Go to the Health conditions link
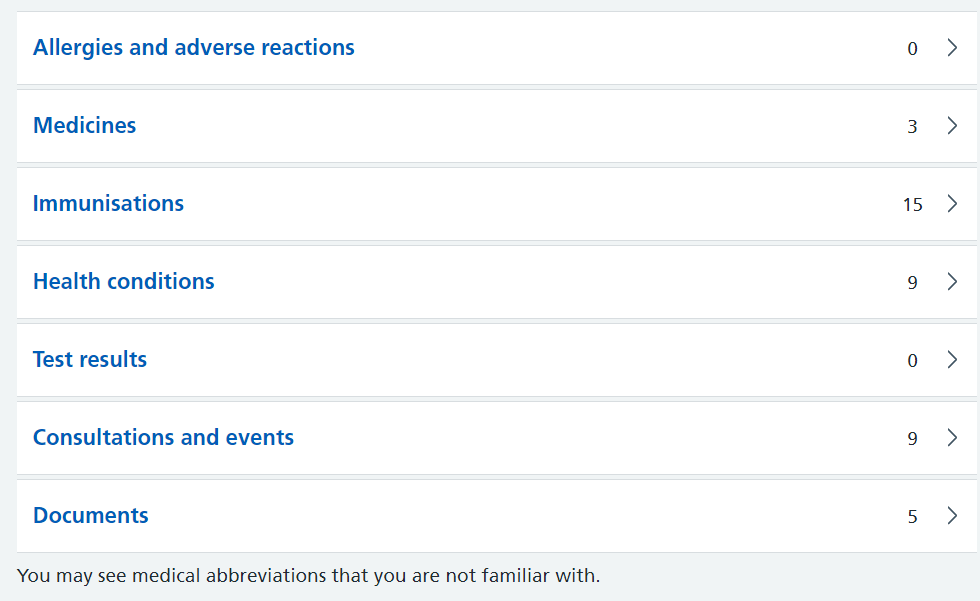The width and height of the screenshot is (980, 601). (x=124, y=282)
